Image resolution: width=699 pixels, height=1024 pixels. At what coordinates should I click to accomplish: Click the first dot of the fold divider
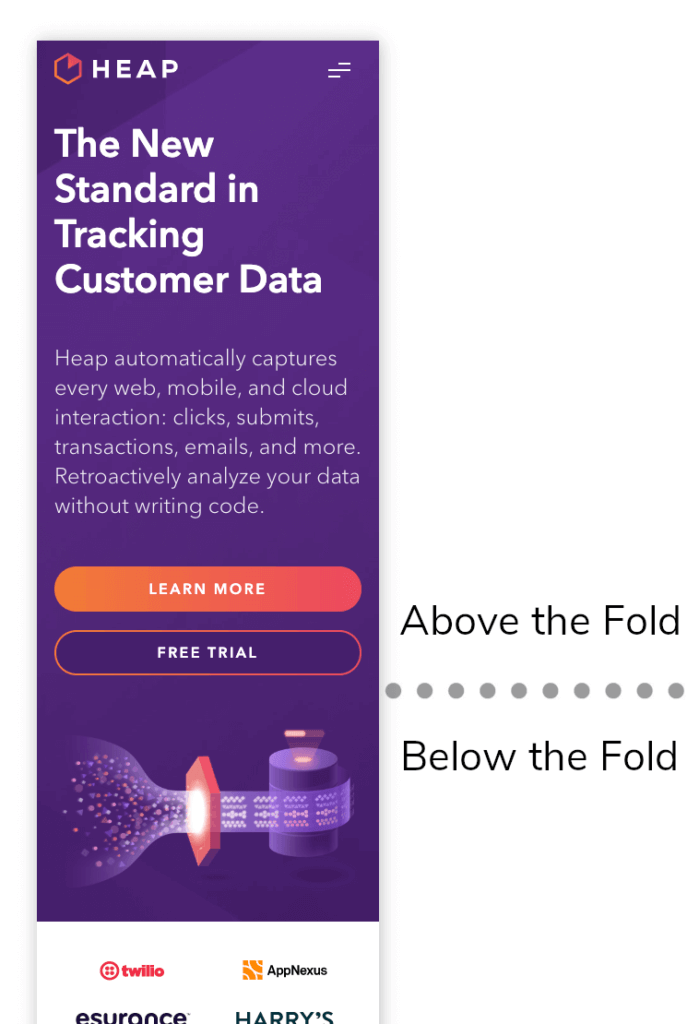coord(393,690)
